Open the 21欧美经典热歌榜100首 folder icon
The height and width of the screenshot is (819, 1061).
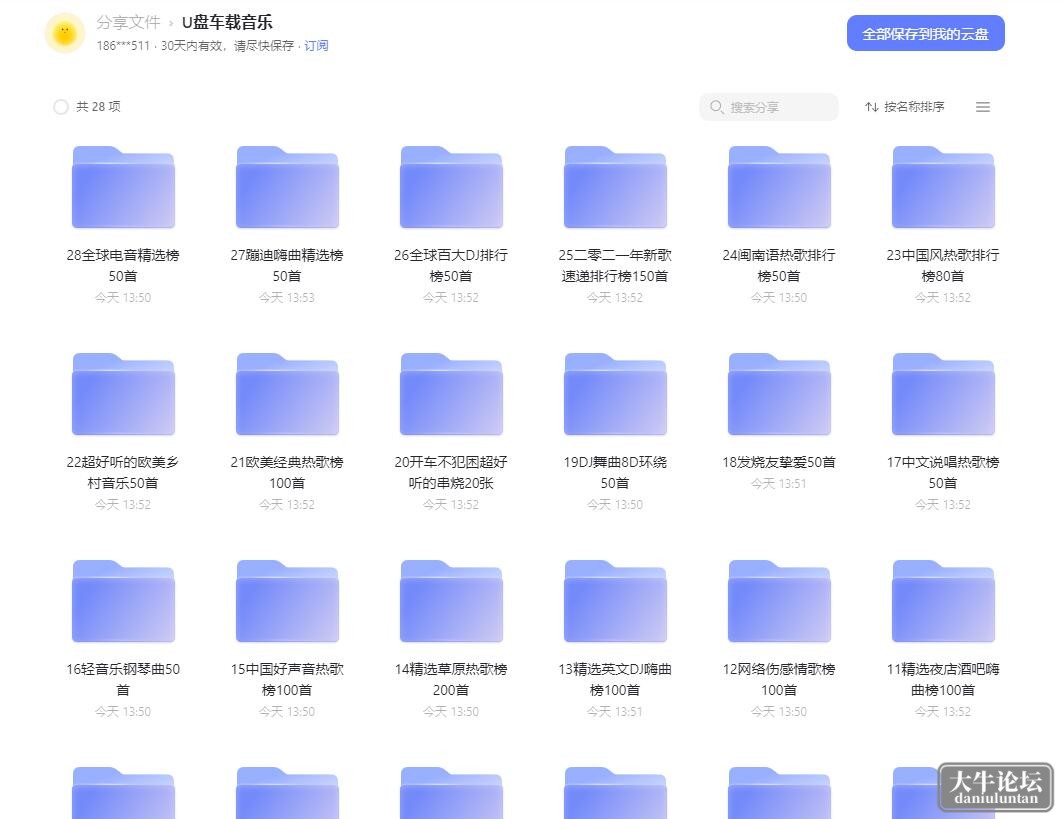coord(287,394)
